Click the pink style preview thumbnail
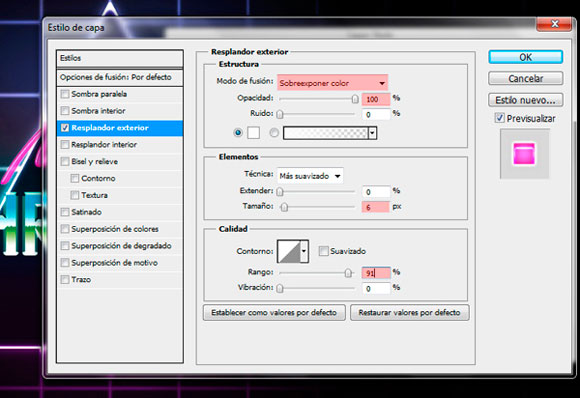The image size is (580, 398). [524, 154]
